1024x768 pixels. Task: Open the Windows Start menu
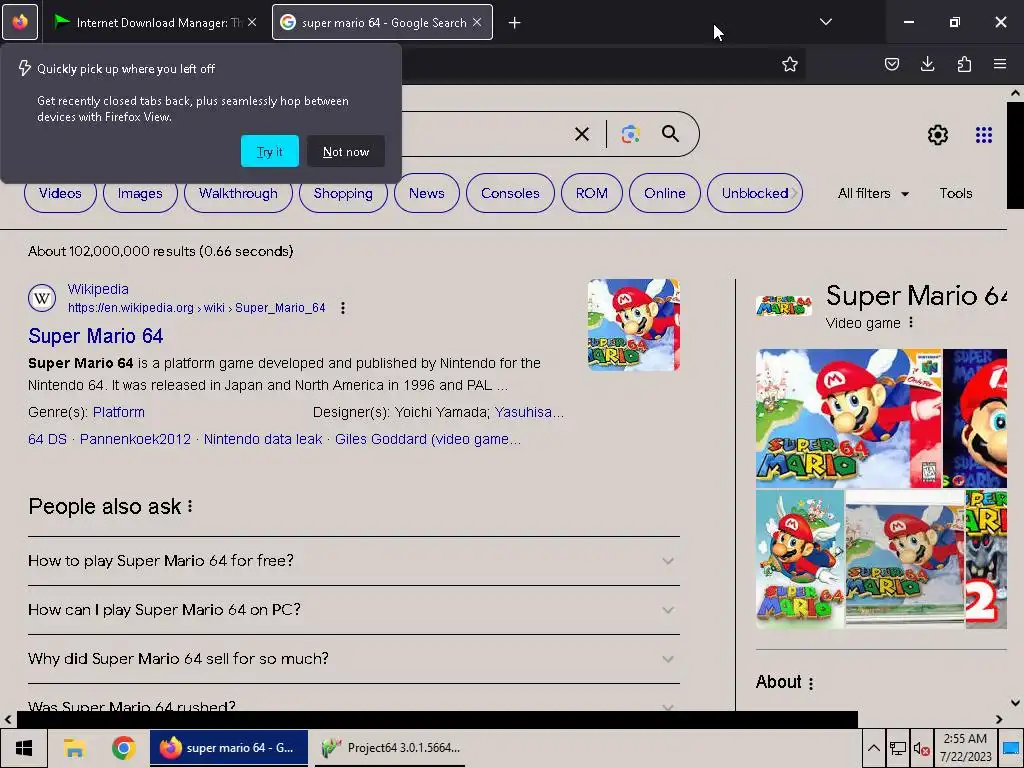coord(24,748)
